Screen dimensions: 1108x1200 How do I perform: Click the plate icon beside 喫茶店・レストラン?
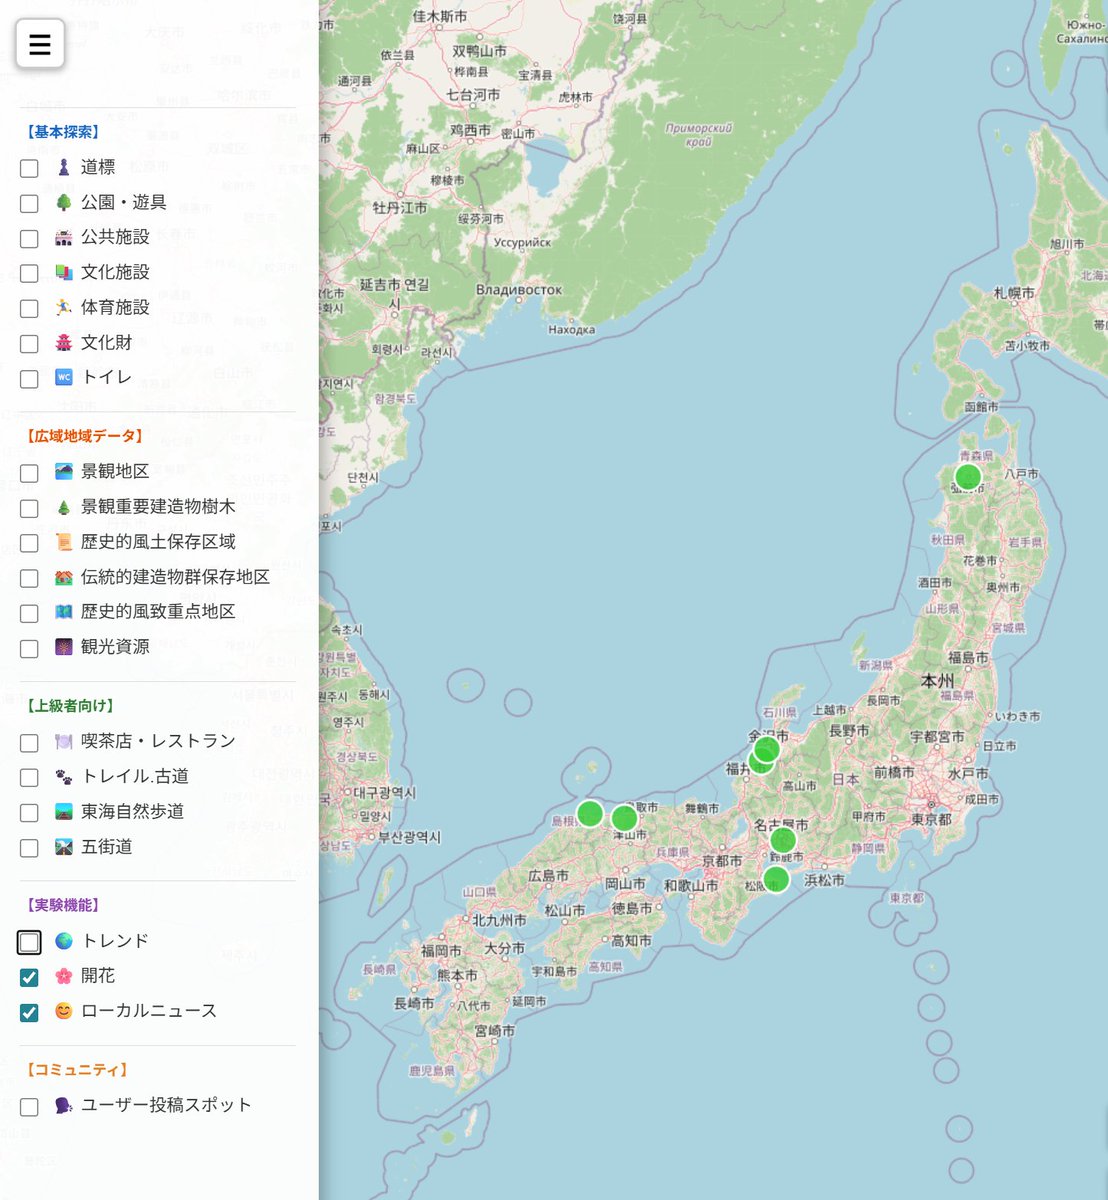coord(64,741)
